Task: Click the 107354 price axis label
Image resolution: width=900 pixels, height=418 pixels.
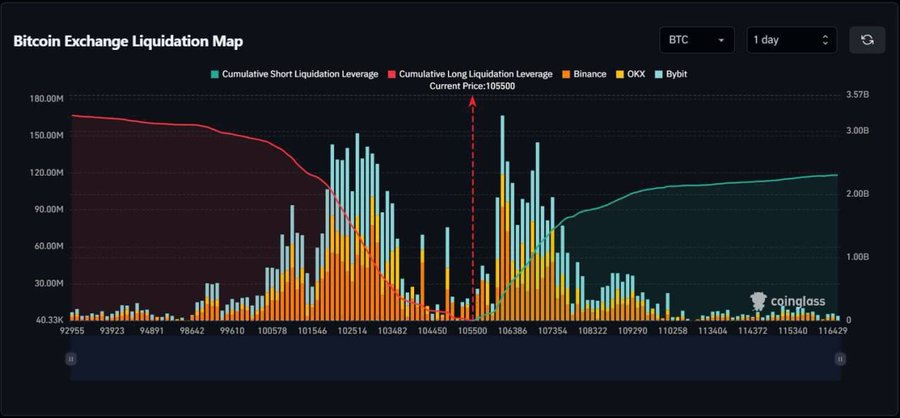Action: pos(554,331)
